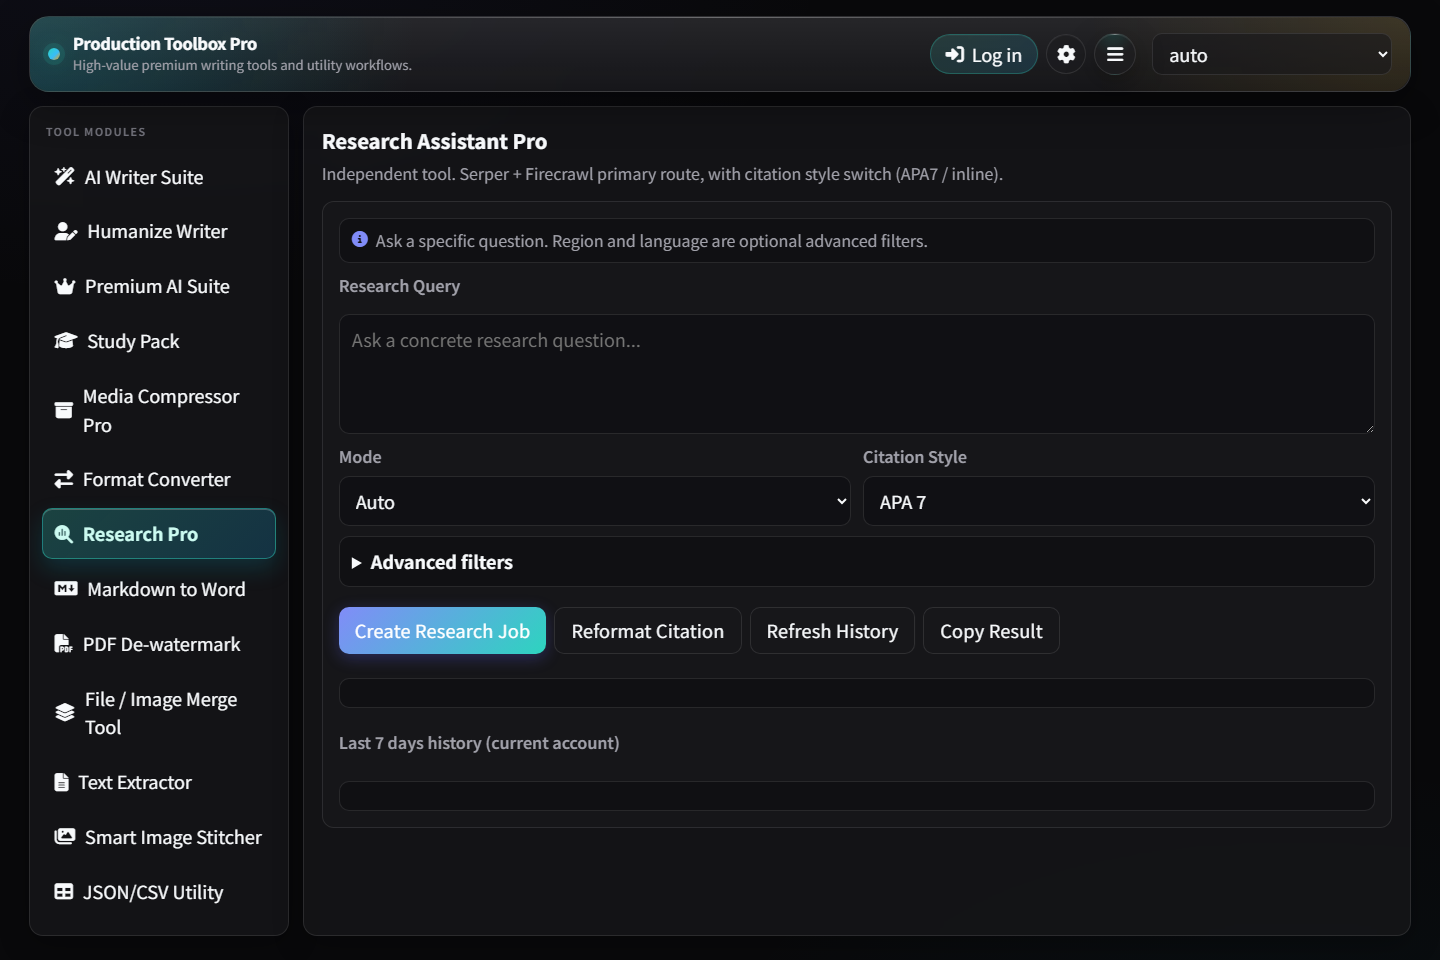1440x960 pixels.
Task: Open the Mode dropdown set to Auto
Action: (595, 502)
